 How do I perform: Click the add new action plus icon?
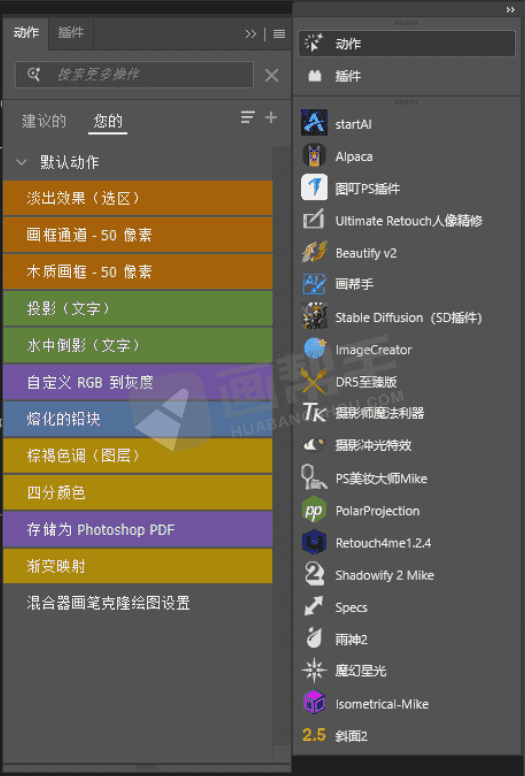pyautogui.click(x=271, y=118)
